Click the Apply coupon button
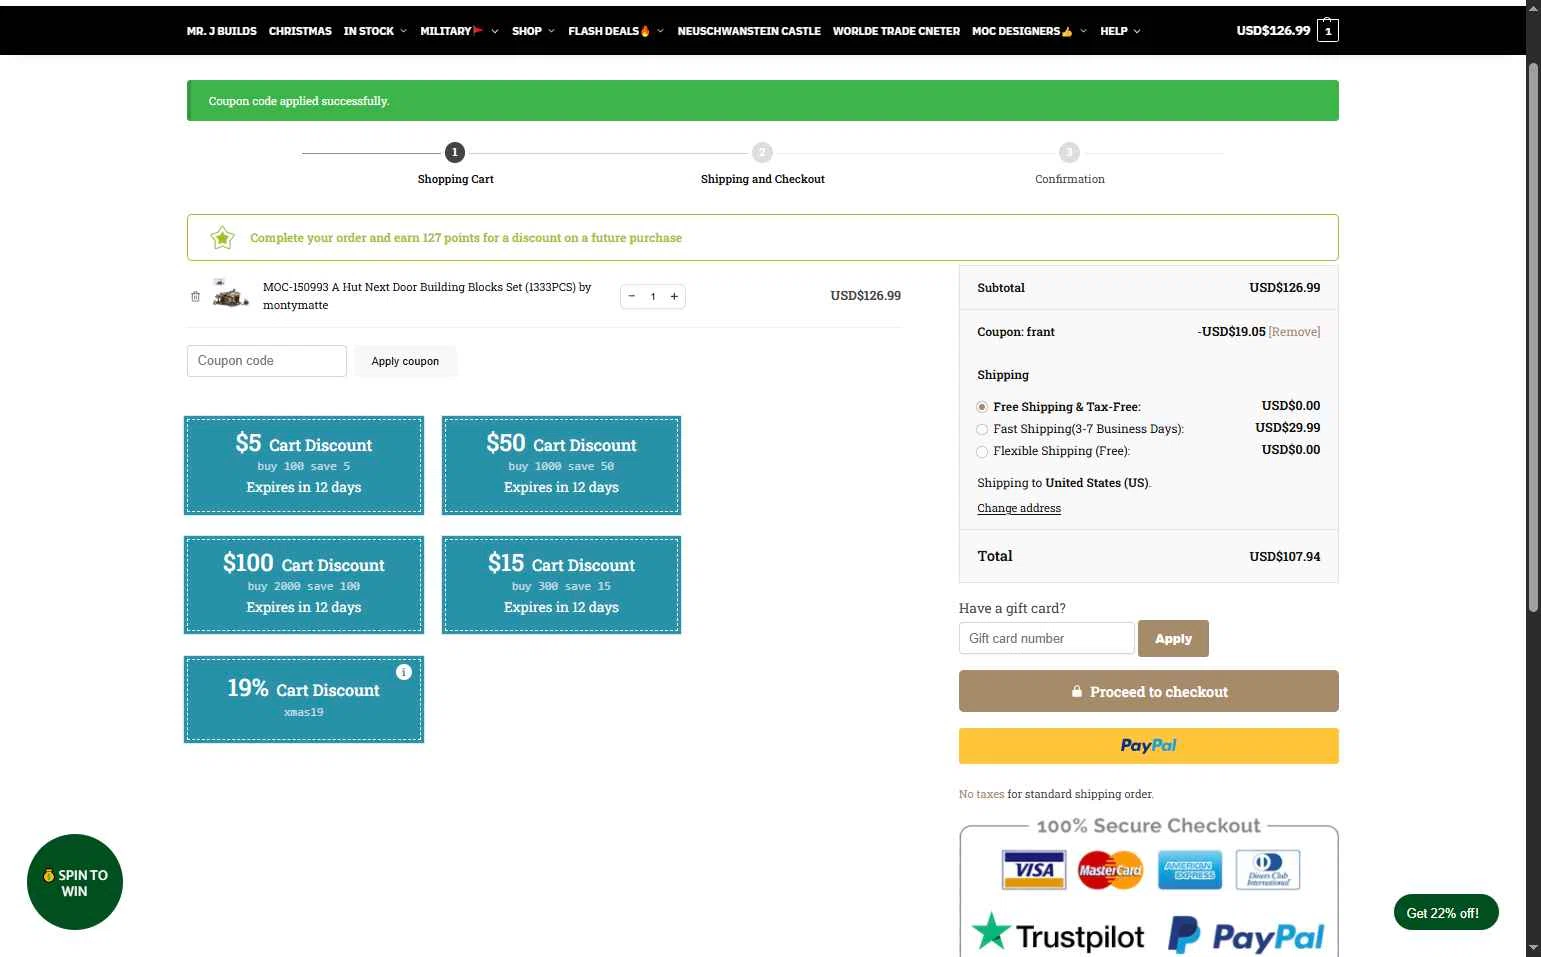1541x957 pixels. click(405, 361)
